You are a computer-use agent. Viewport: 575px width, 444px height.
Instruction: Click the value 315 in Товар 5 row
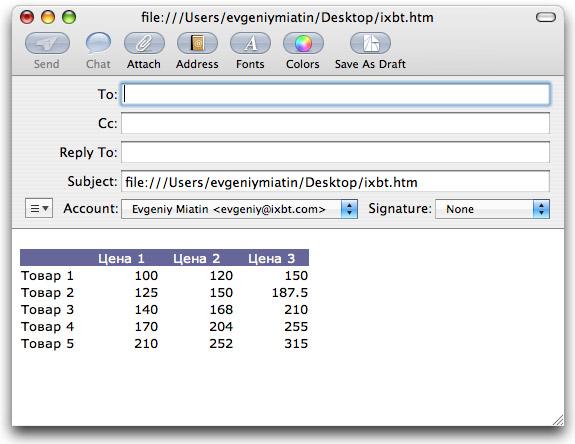click(296, 344)
